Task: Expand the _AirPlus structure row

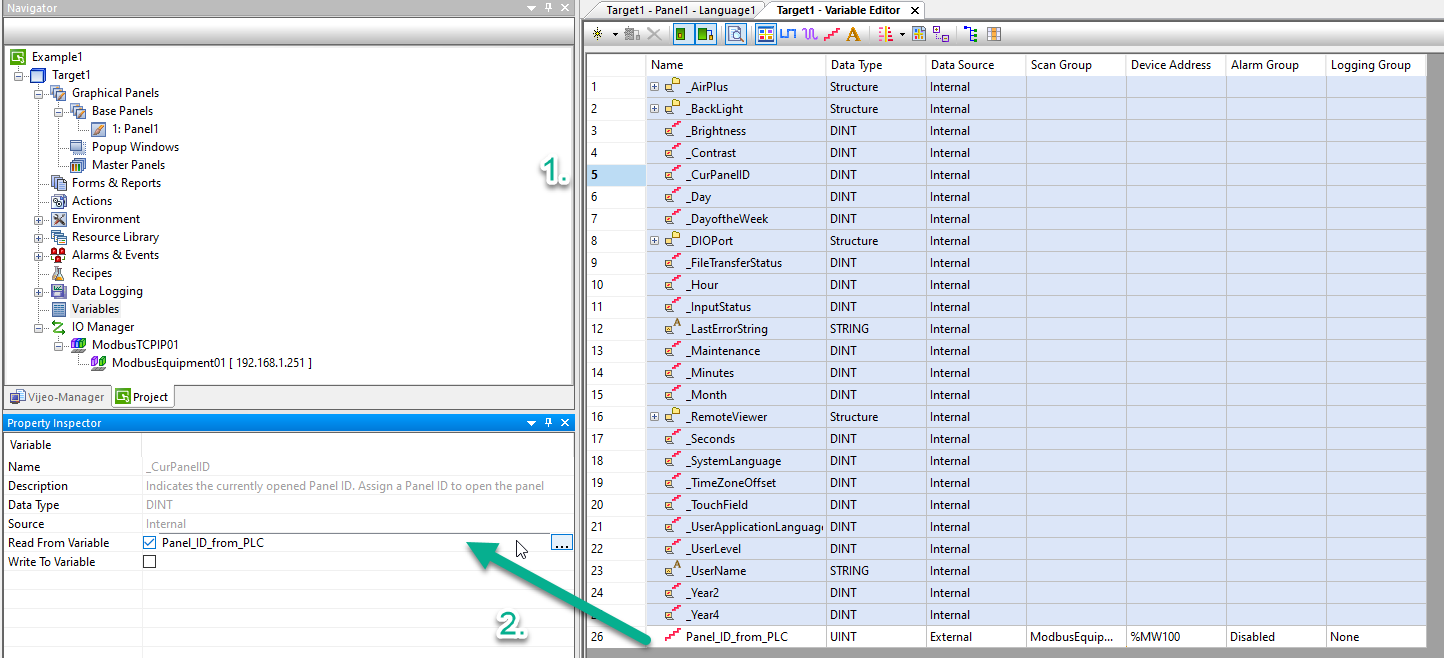Action: tap(655, 87)
